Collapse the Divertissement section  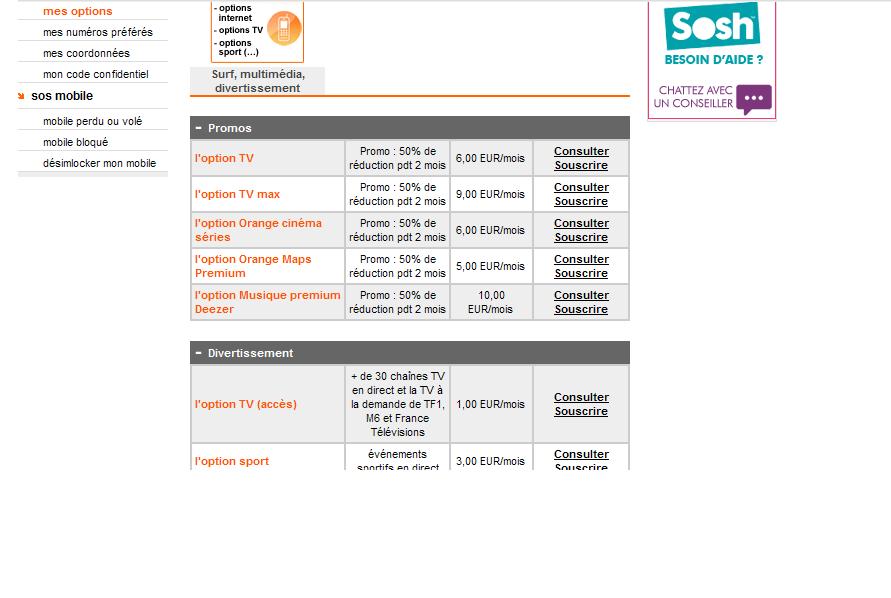[198, 354]
